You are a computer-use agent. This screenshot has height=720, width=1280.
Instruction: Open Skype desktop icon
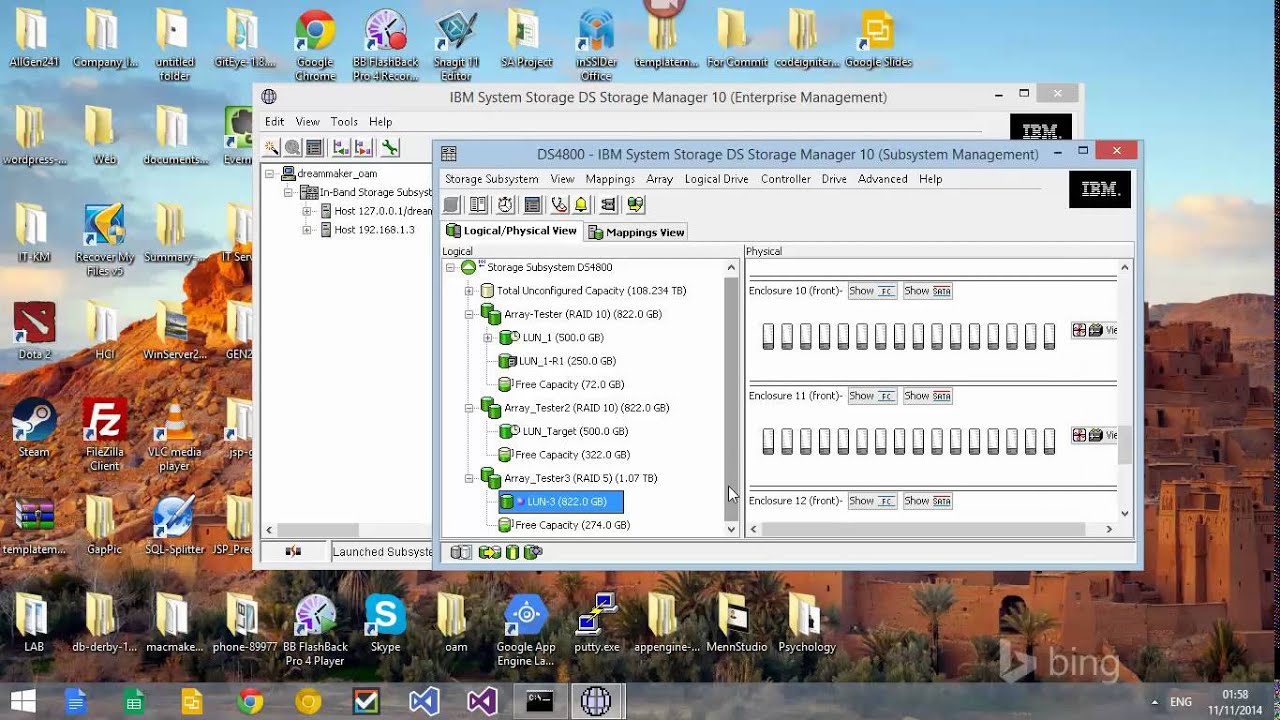385,623
